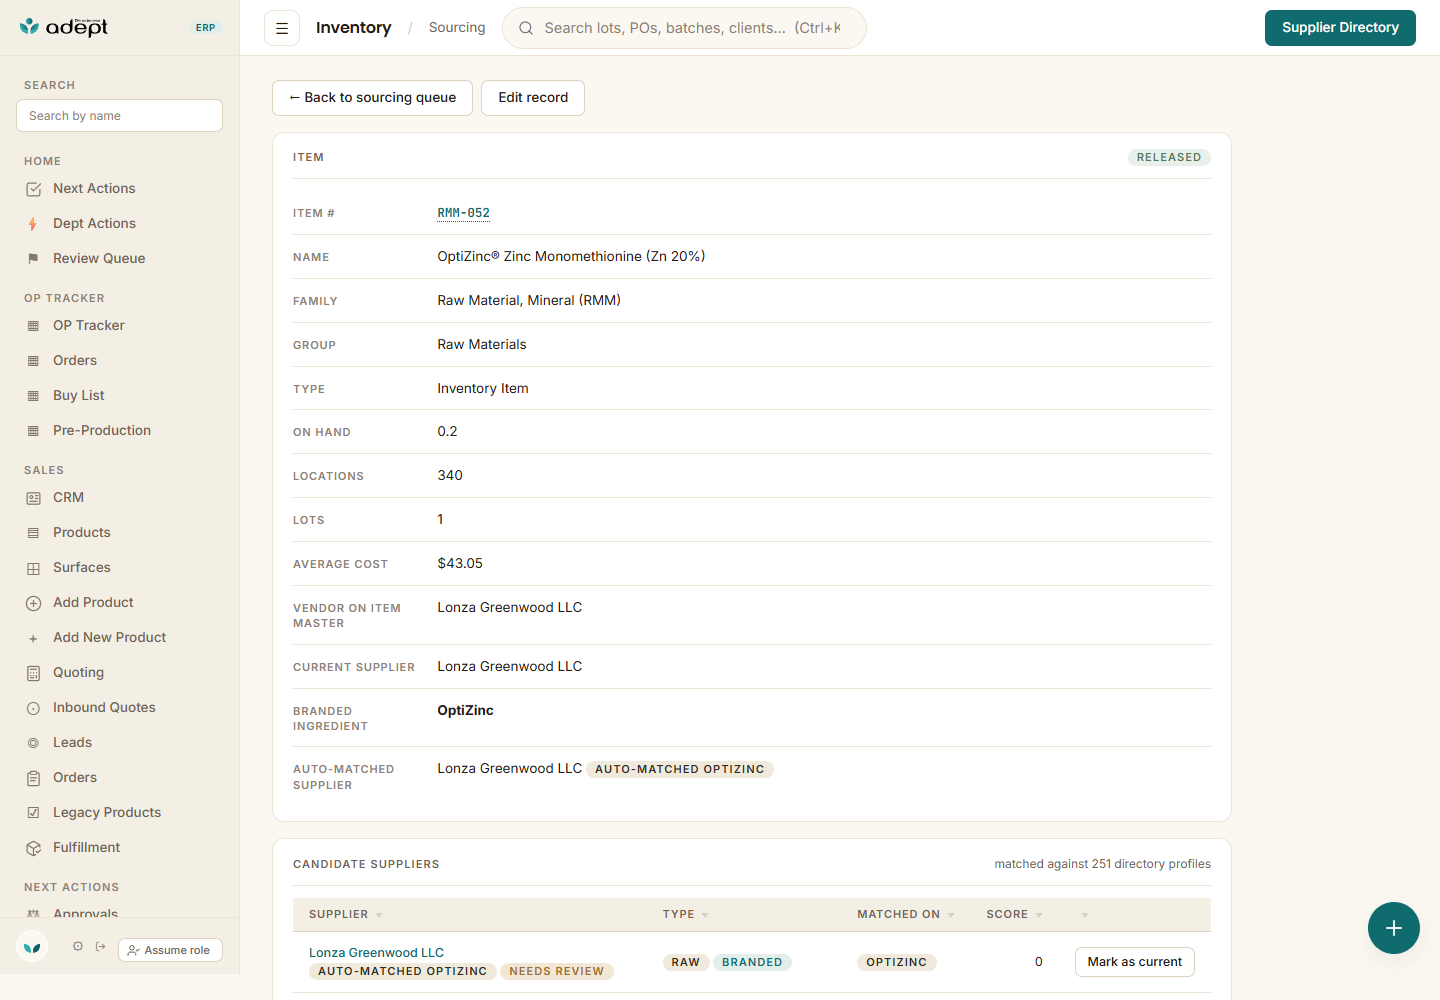Click the circle icon beside Inbound Quotes

(33, 708)
